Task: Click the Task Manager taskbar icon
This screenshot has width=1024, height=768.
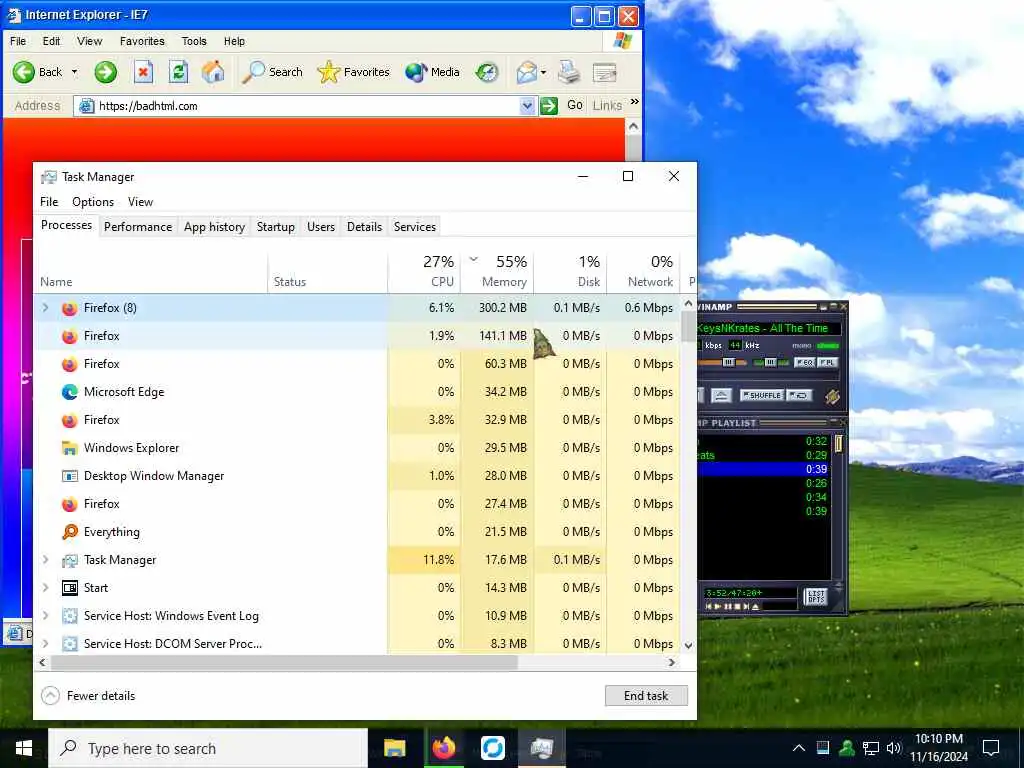Action: [x=541, y=748]
